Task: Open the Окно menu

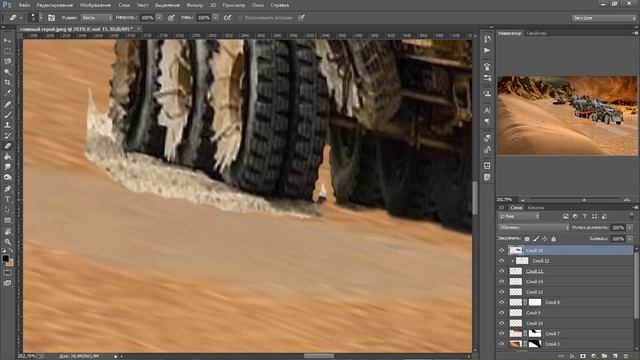Action: click(258, 5)
